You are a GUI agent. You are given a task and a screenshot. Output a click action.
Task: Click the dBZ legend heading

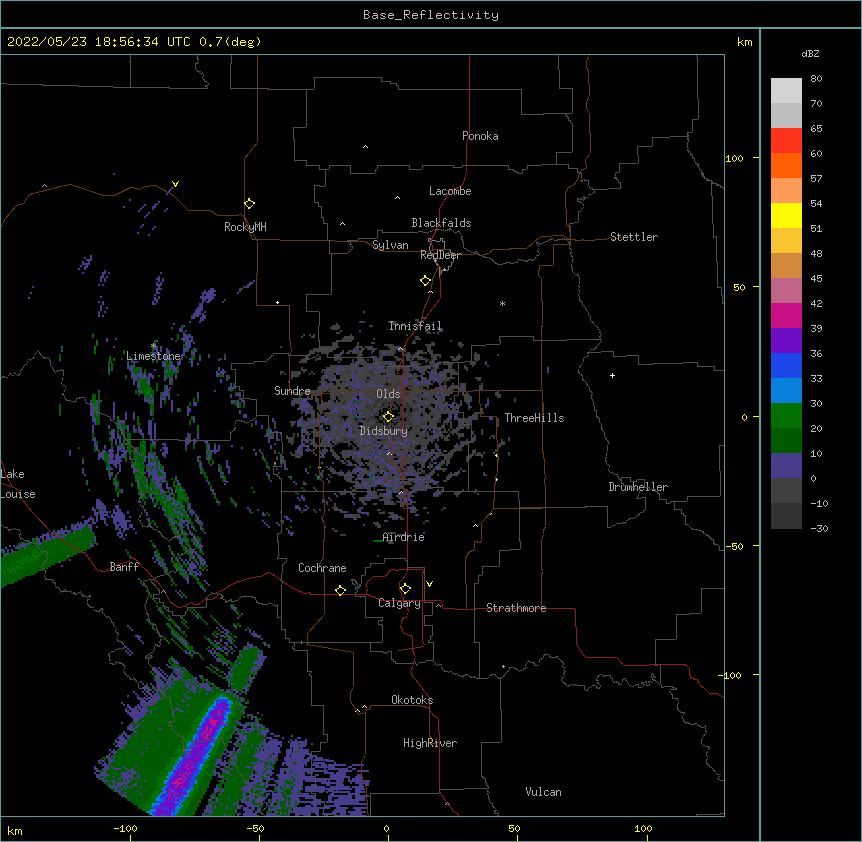click(x=810, y=54)
